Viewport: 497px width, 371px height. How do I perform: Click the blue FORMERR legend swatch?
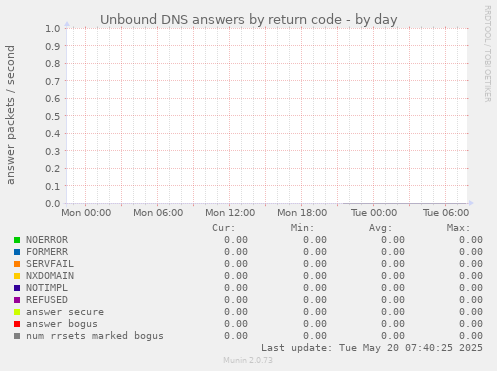click(17, 252)
